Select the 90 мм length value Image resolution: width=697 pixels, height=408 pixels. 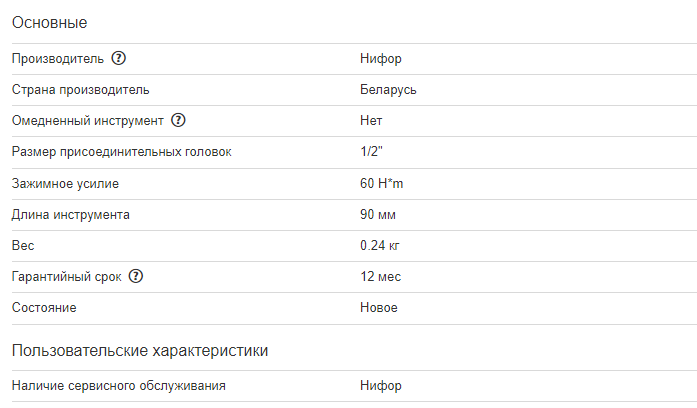click(x=377, y=215)
